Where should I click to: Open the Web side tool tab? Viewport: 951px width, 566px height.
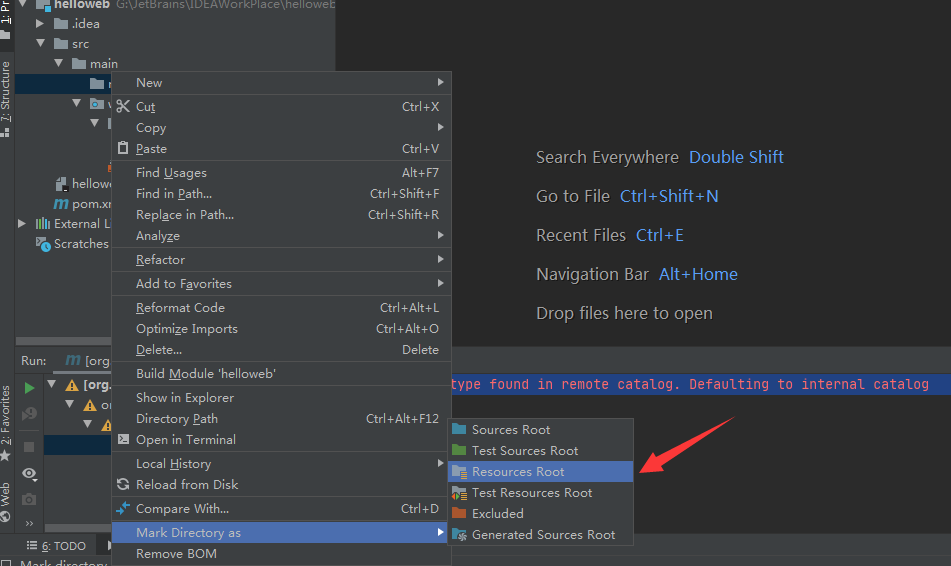tap(5, 500)
